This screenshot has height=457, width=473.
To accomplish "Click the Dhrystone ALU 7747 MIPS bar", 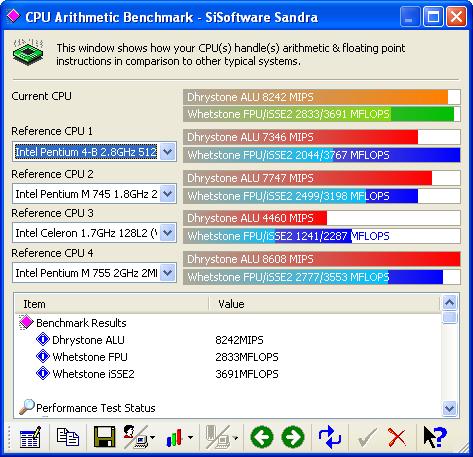I will 322,178.
